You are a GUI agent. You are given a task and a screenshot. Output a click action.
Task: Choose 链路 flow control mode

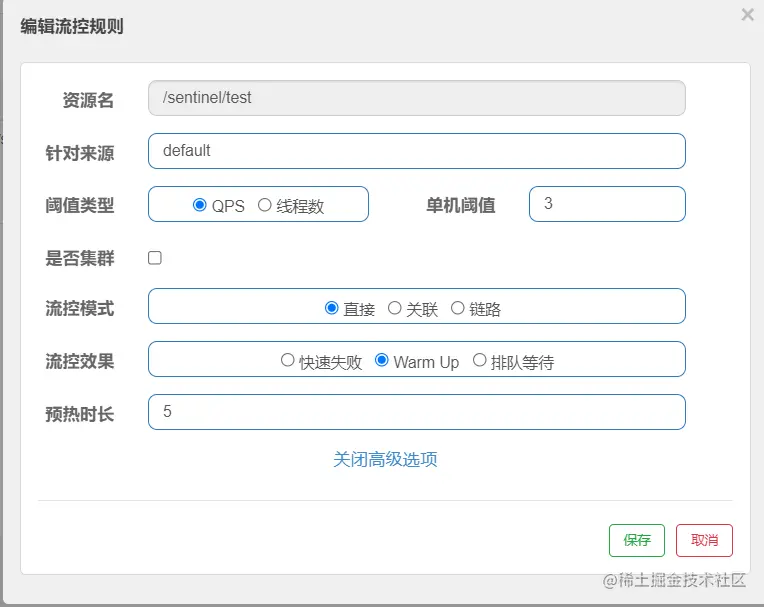tap(458, 308)
